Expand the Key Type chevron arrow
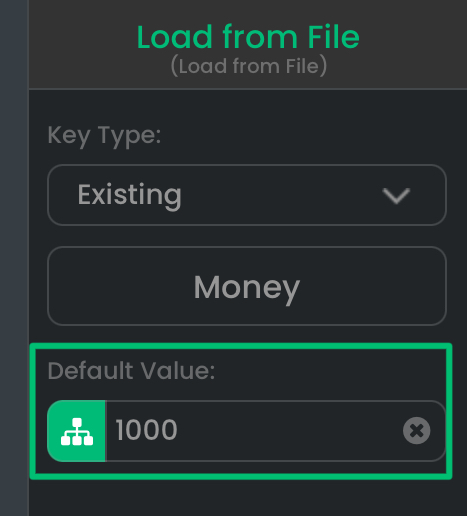The image size is (467, 516). point(396,196)
